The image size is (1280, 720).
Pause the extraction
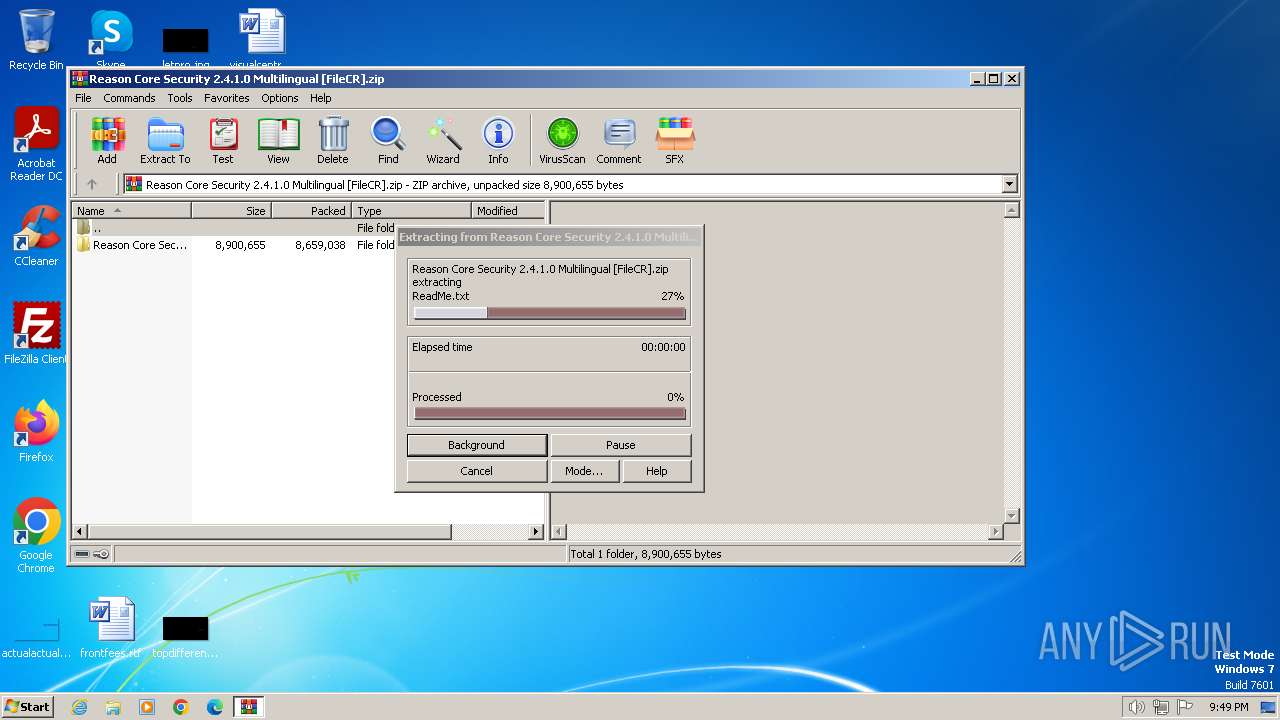621,445
